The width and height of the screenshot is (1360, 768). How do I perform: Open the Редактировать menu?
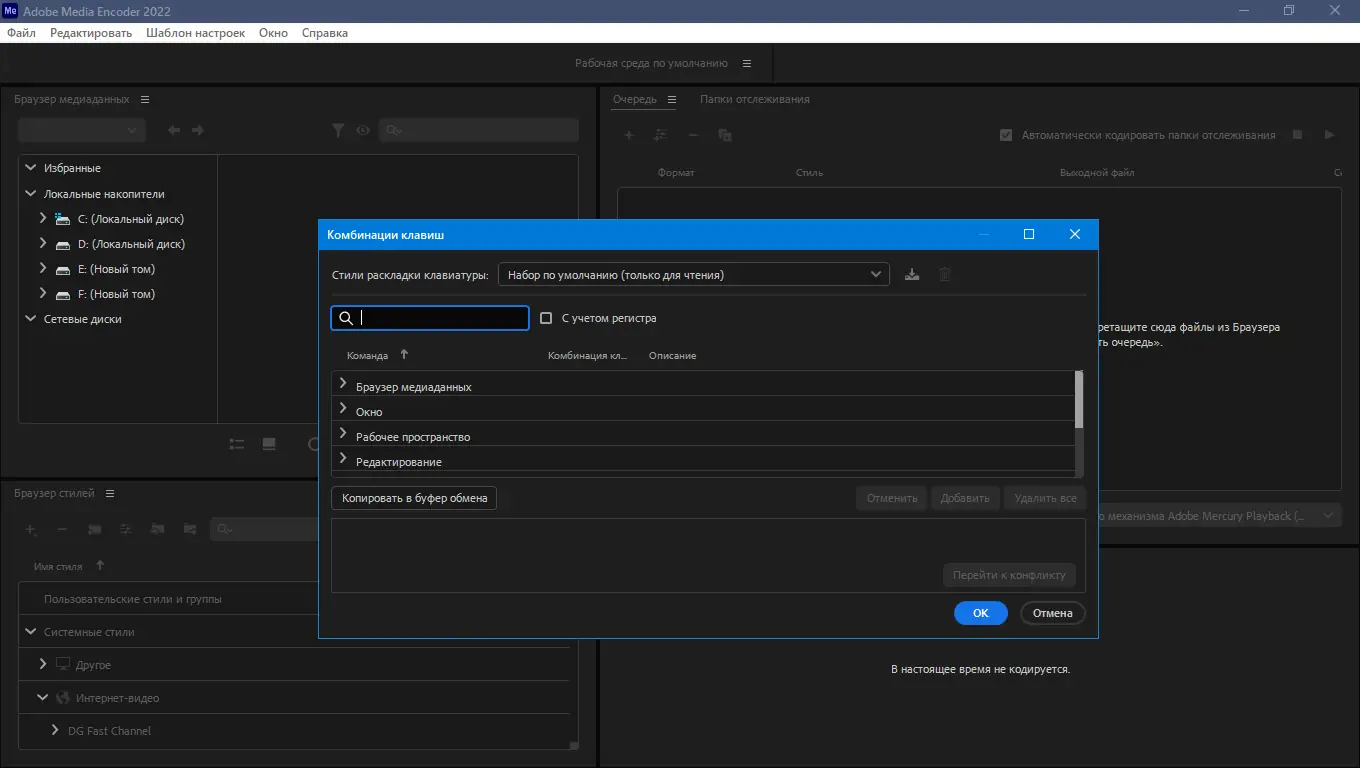(91, 33)
